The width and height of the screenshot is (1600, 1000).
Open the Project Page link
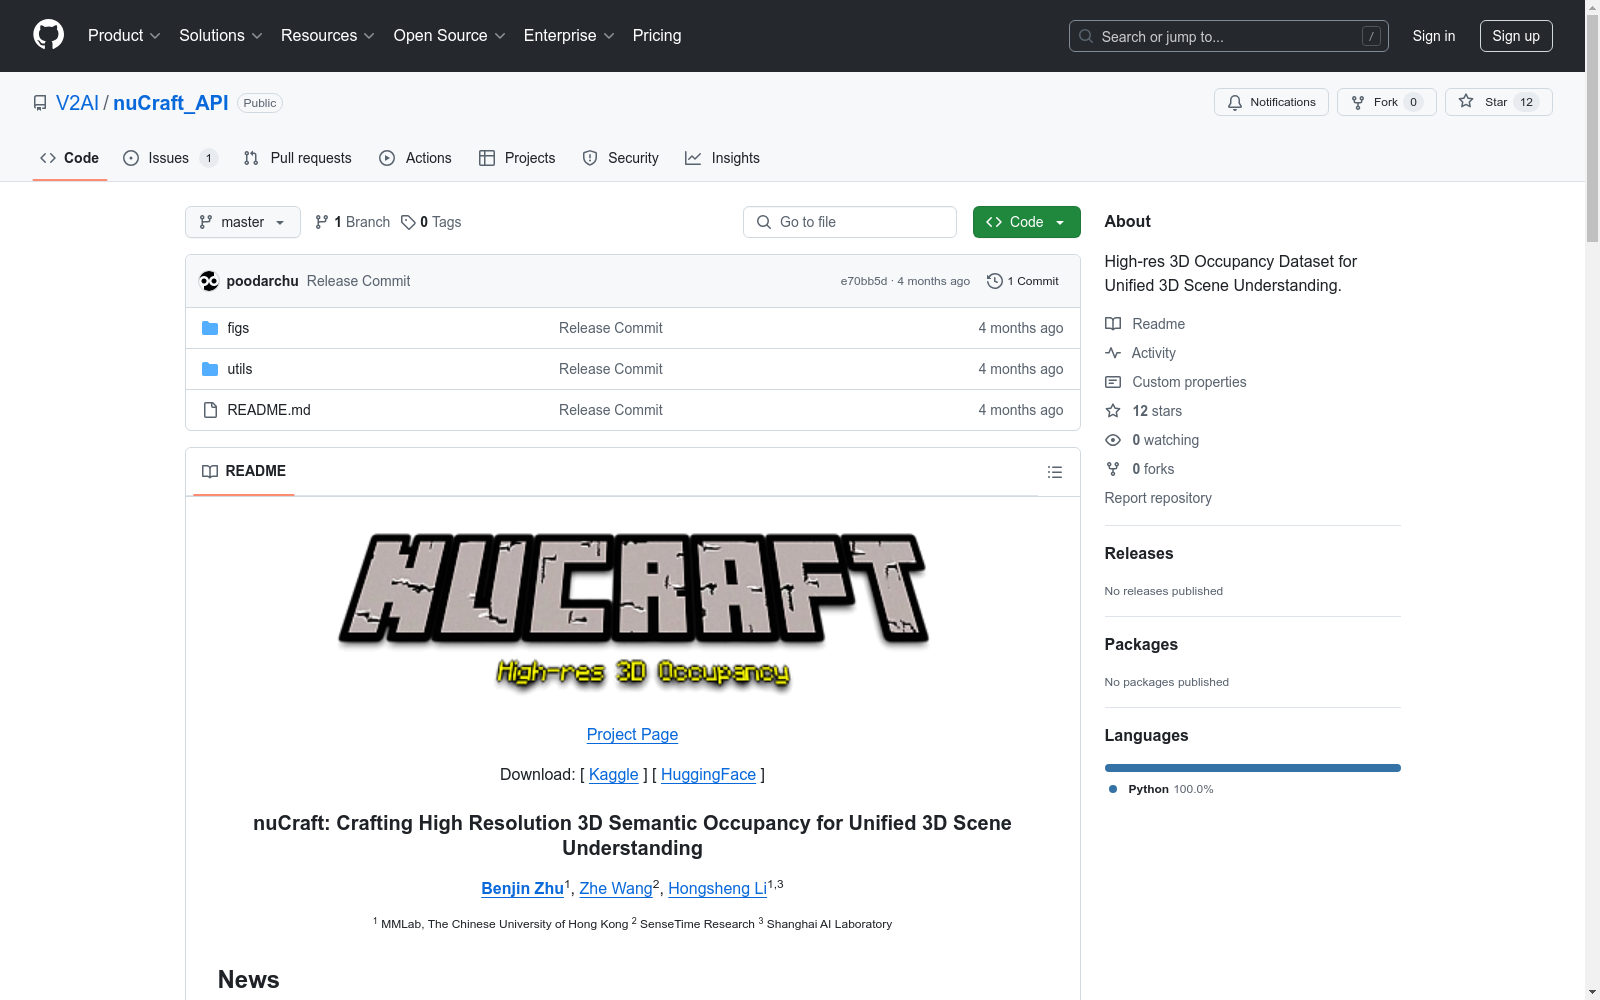632,735
